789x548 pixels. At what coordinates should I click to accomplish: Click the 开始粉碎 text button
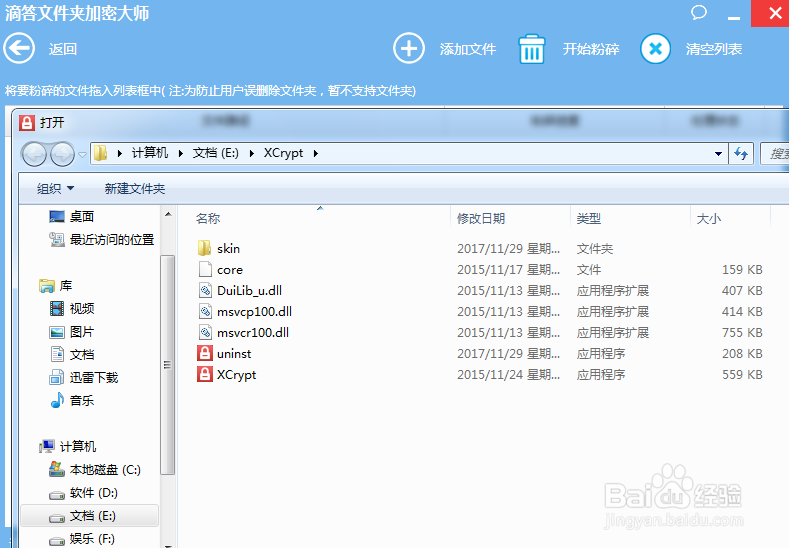click(x=591, y=49)
